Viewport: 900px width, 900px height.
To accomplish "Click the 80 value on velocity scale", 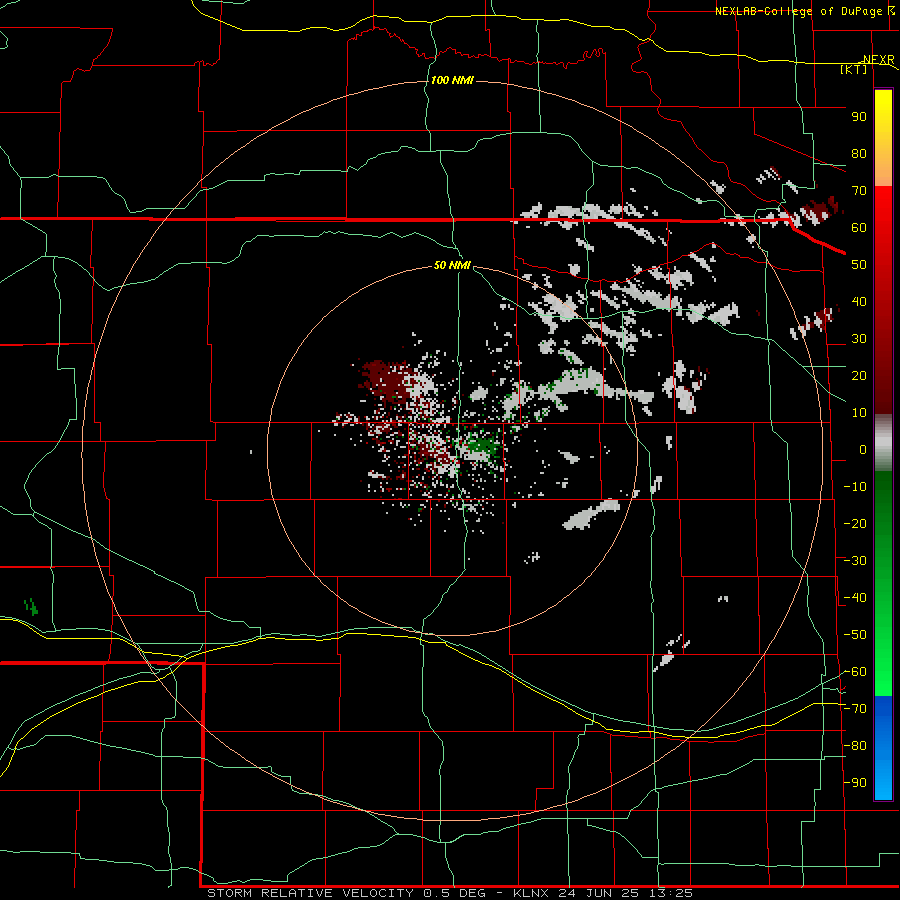I will (x=859, y=153).
